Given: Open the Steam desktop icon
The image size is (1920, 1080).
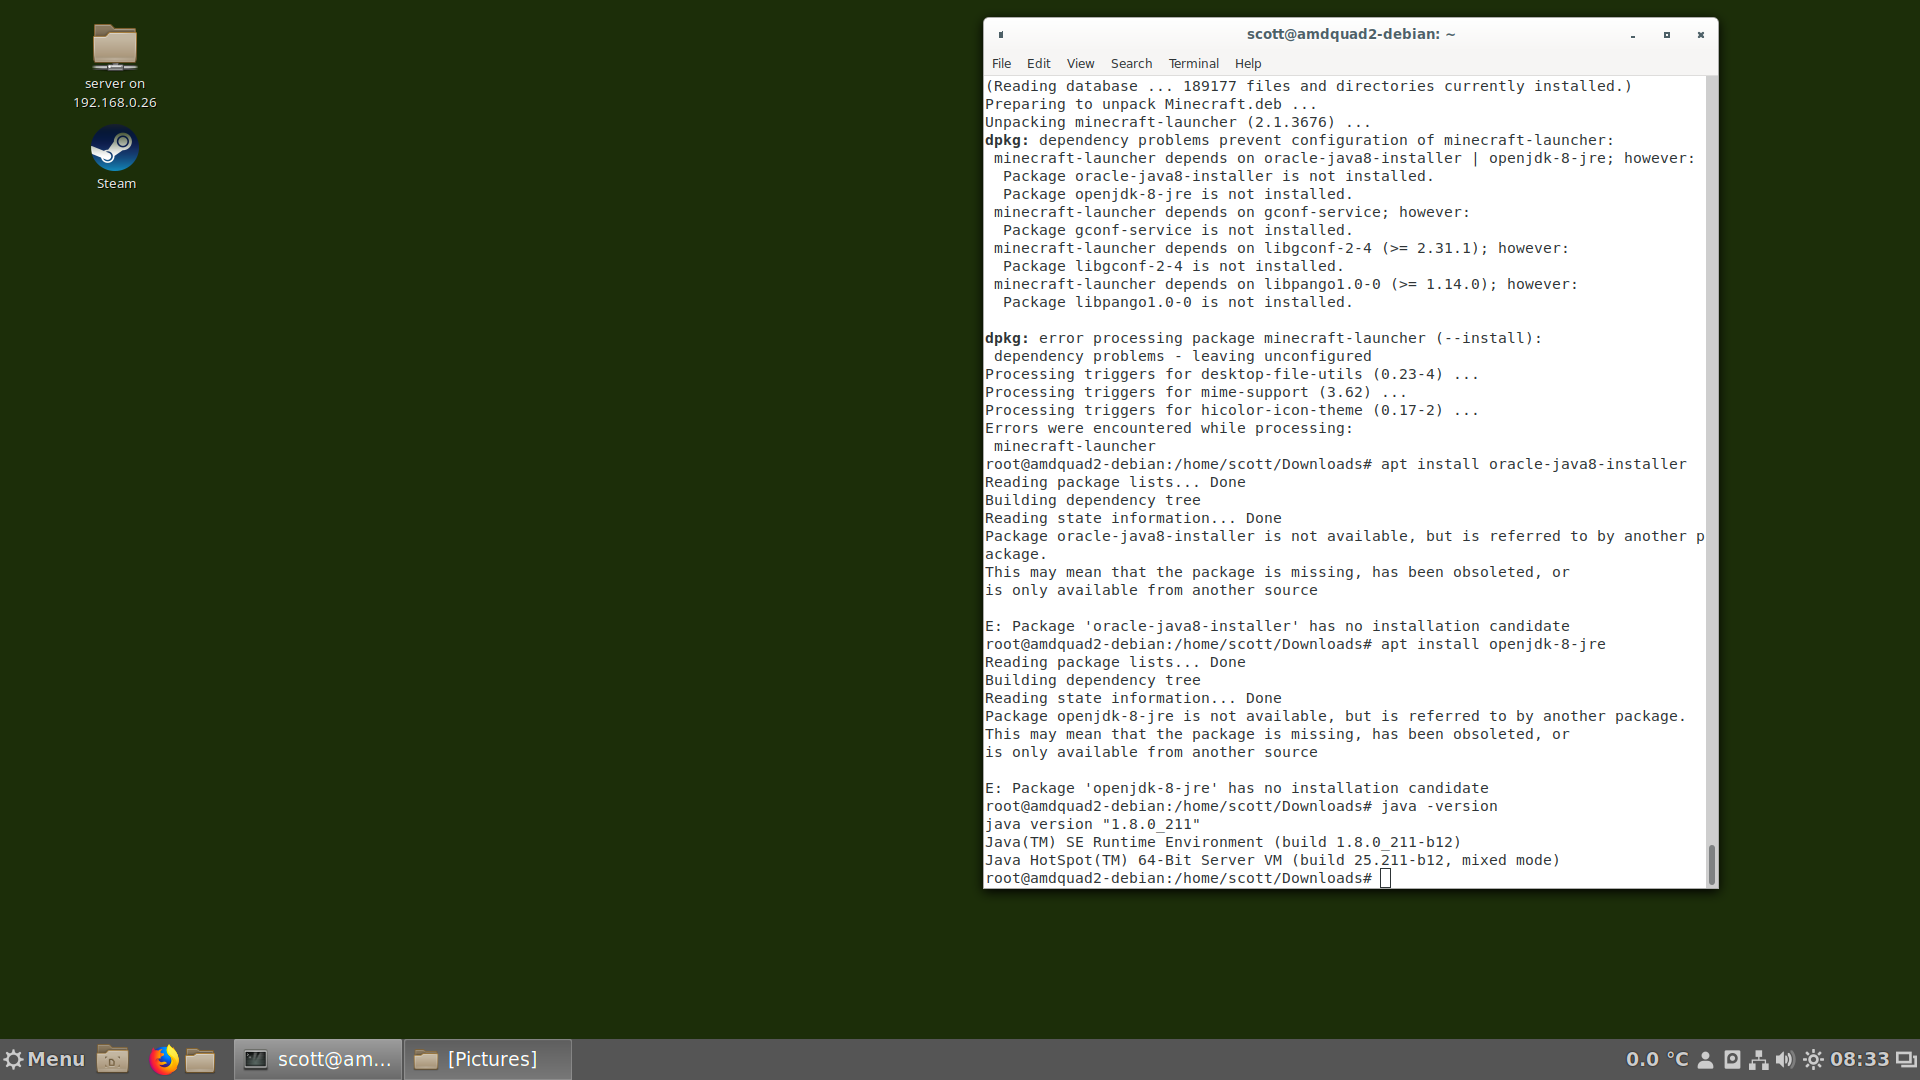Looking at the screenshot, I should coord(115,150).
